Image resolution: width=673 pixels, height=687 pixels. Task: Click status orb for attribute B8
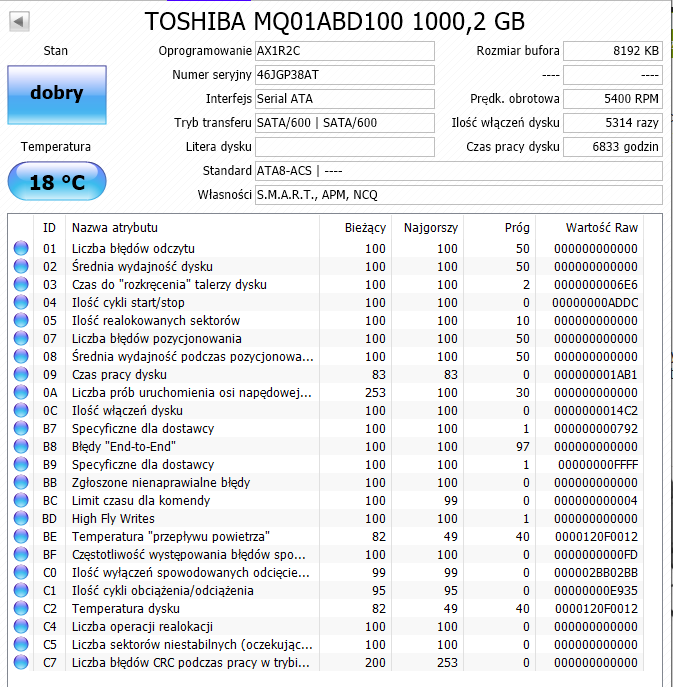pyautogui.click(x=21, y=446)
